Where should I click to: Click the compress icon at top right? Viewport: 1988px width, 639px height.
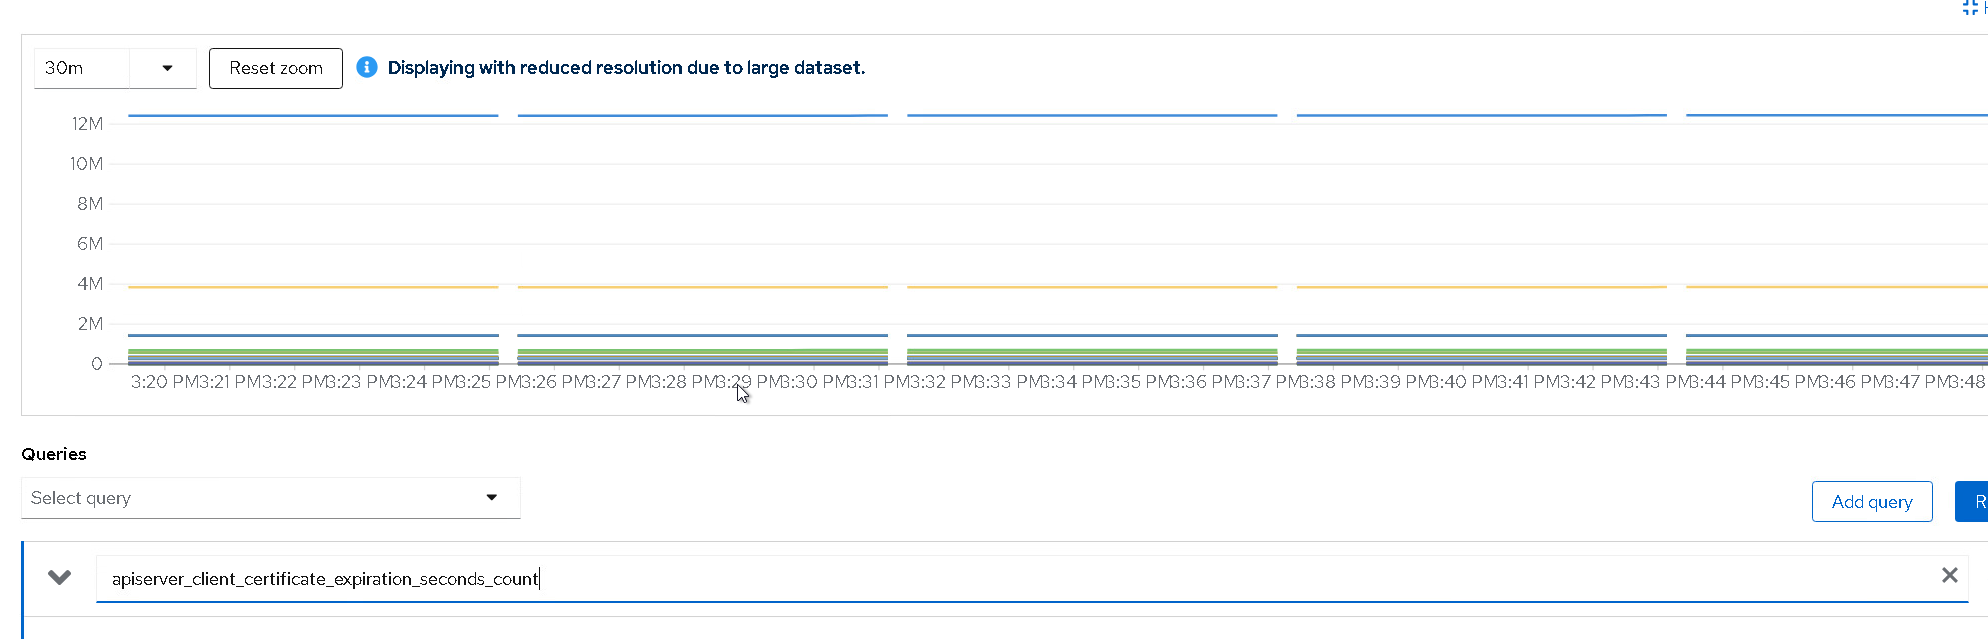pyautogui.click(x=1970, y=7)
